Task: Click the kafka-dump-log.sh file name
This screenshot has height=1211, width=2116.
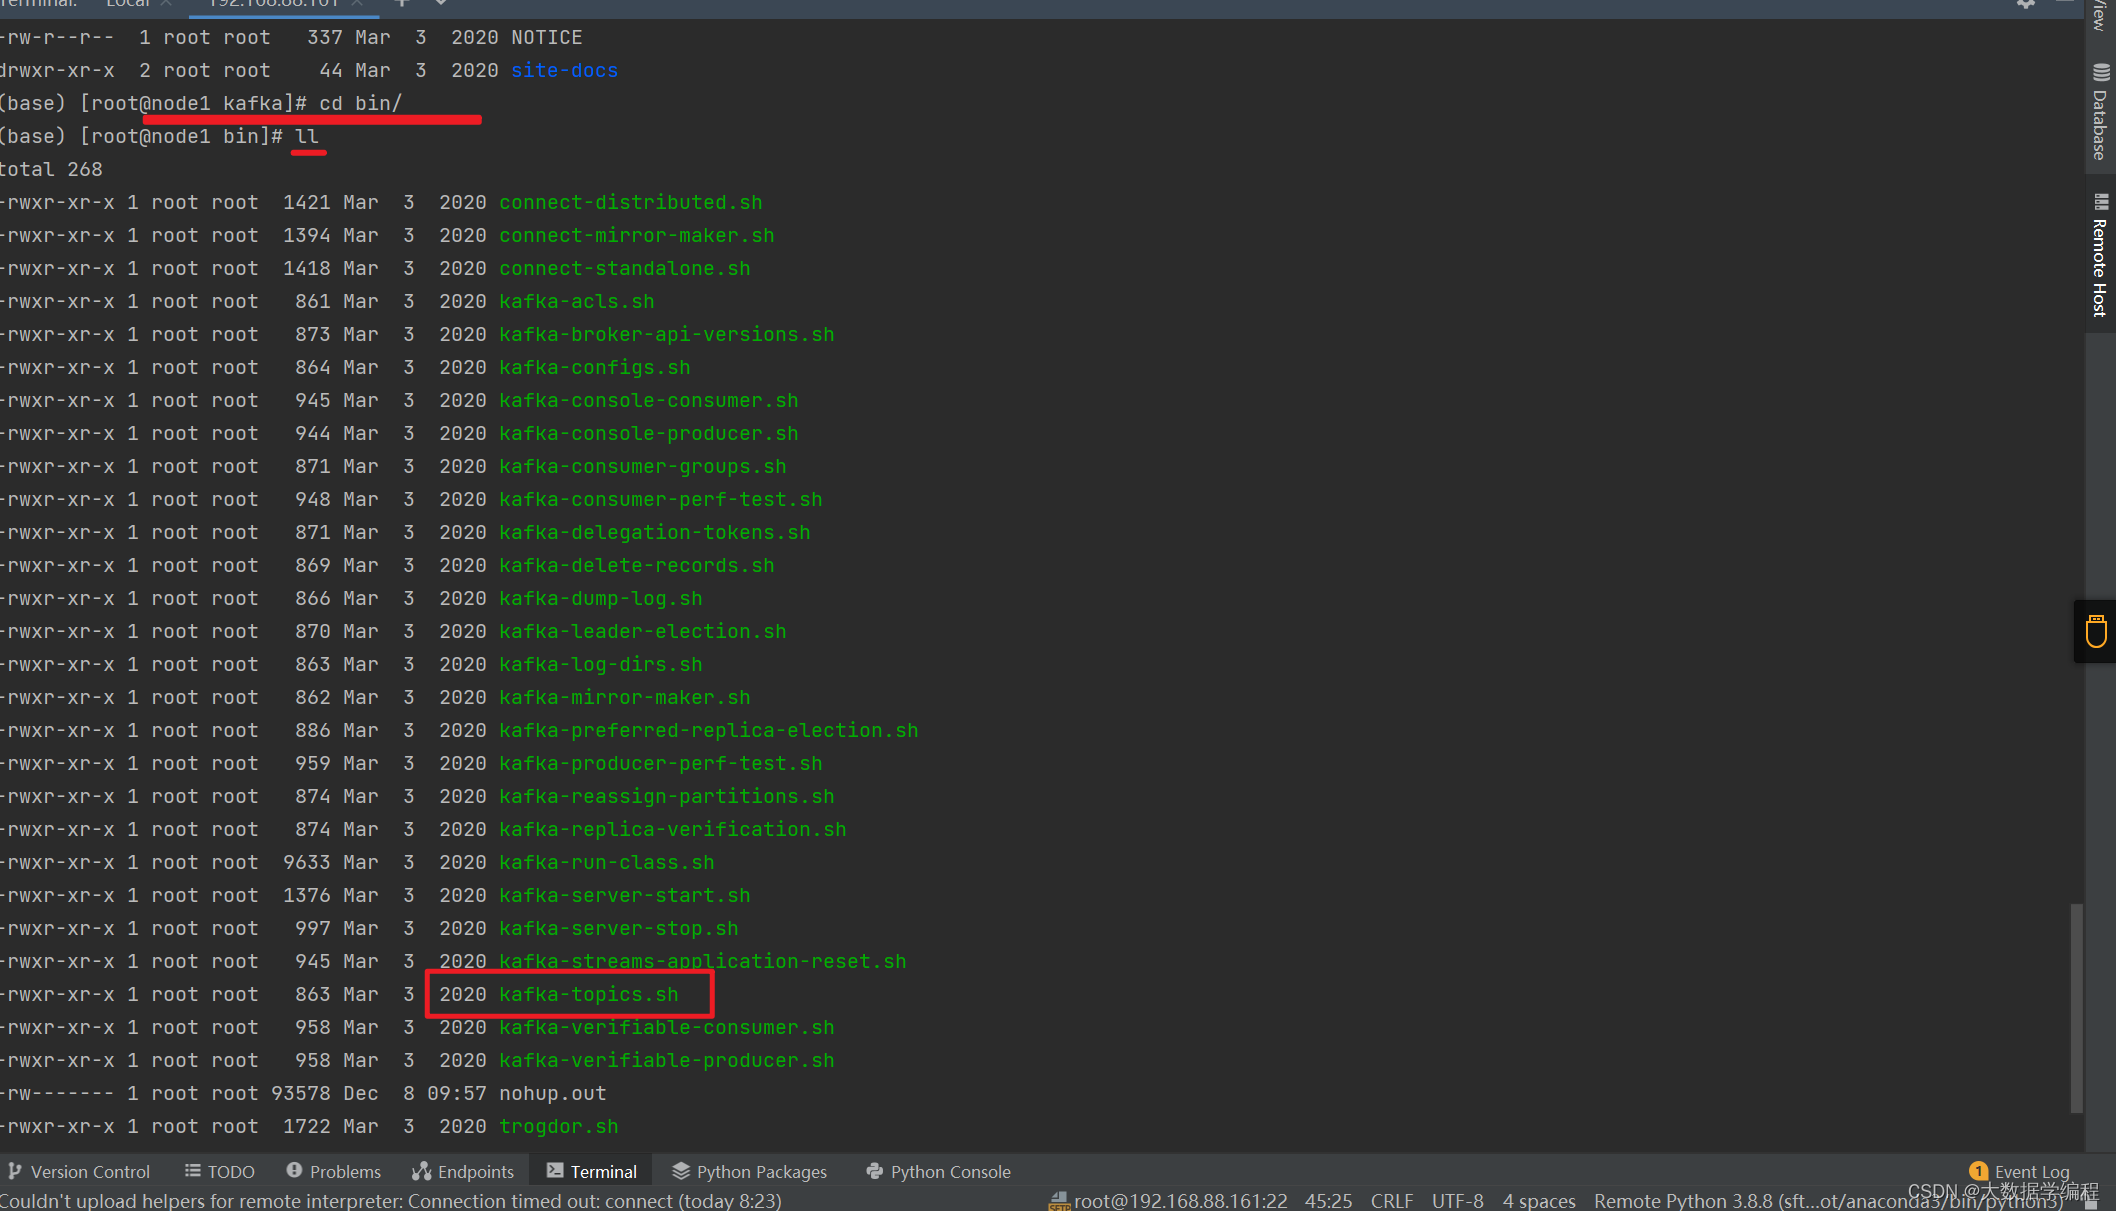Action: pos(601,598)
